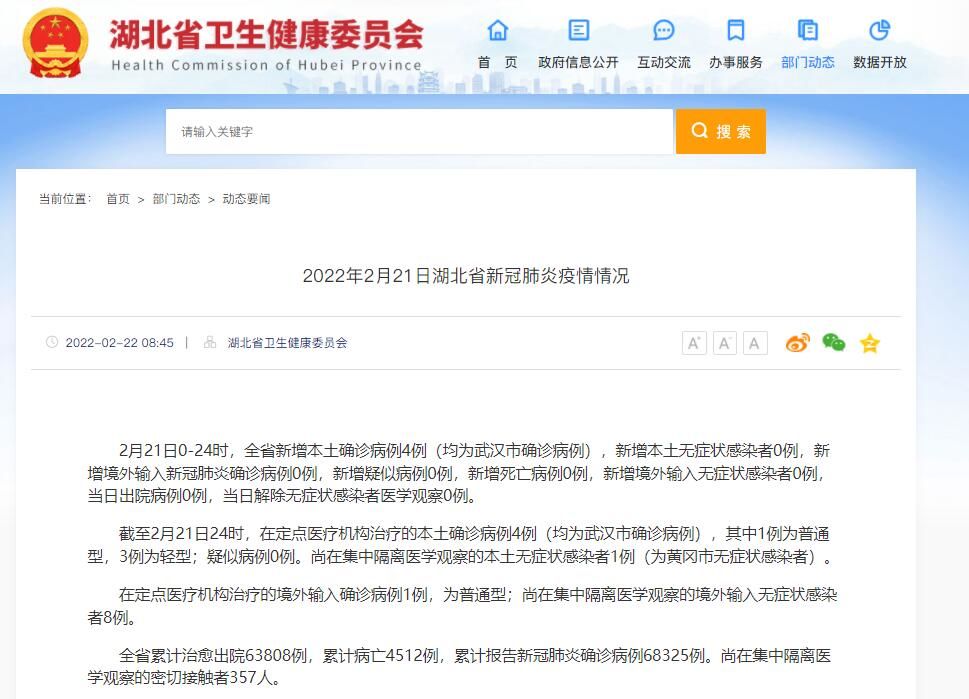The height and width of the screenshot is (699, 969).
Task: Focus the 请输入关键字 search field
Action: click(x=418, y=132)
